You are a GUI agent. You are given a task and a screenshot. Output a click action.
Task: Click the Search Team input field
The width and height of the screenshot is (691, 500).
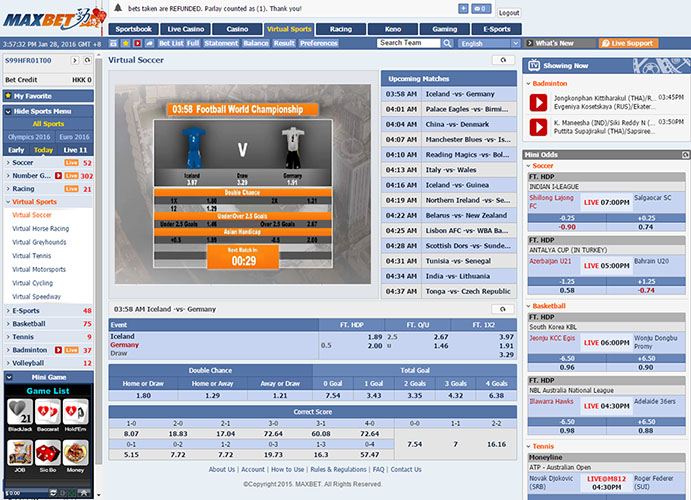pos(409,43)
